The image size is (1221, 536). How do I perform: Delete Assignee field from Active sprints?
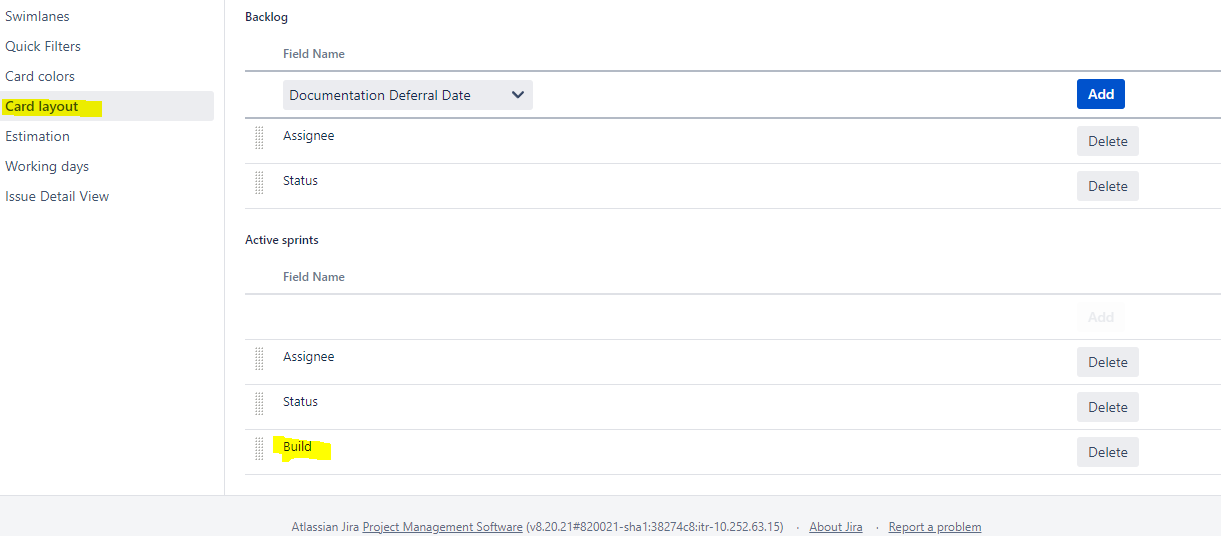coord(1108,362)
